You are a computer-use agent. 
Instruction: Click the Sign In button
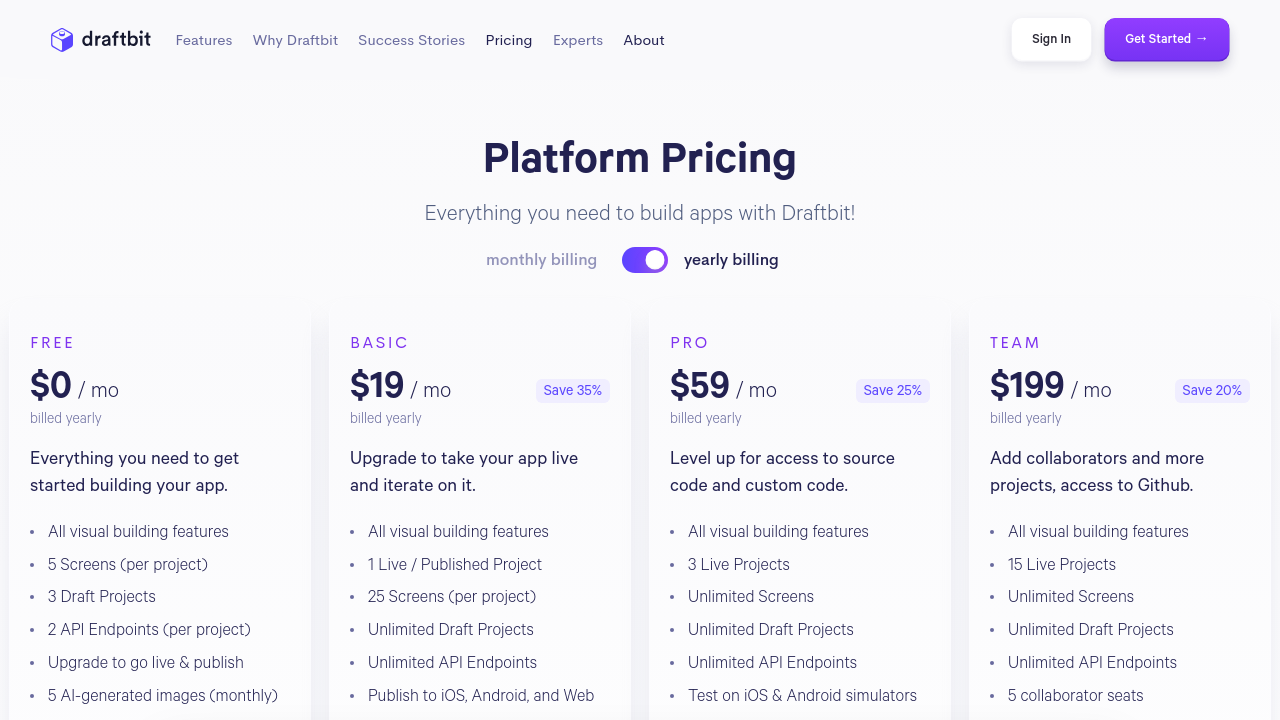tap(1051, 39)
